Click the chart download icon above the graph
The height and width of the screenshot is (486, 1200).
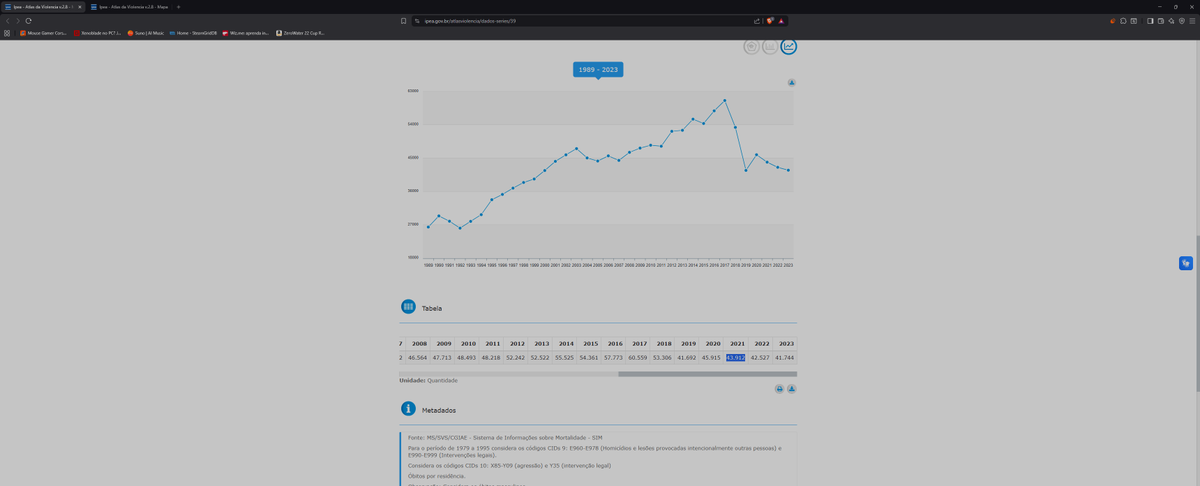tap(791, 82)
